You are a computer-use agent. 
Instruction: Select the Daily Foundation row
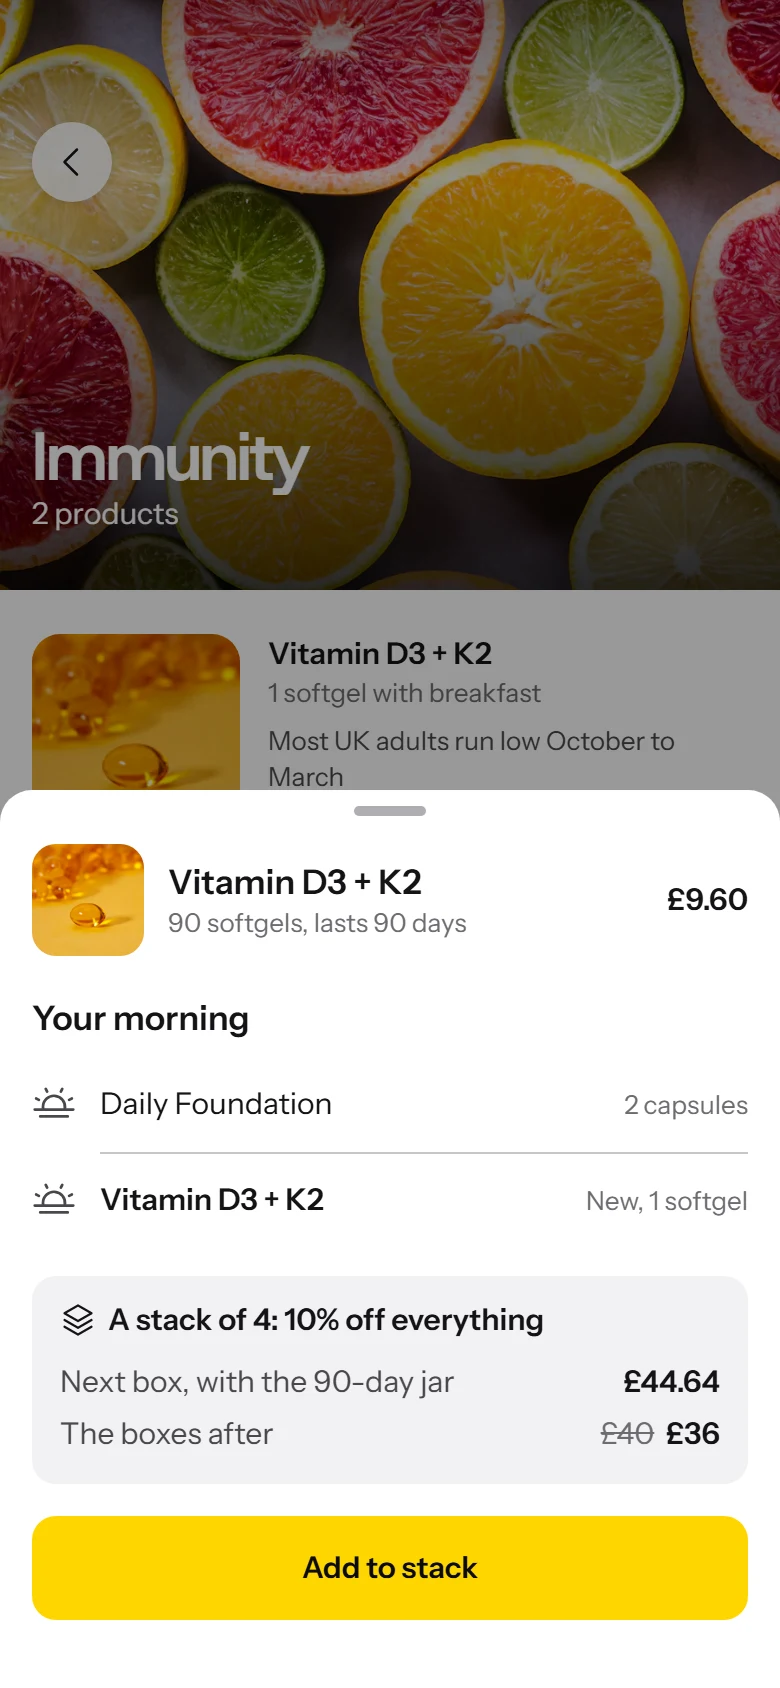point(390,1104)
